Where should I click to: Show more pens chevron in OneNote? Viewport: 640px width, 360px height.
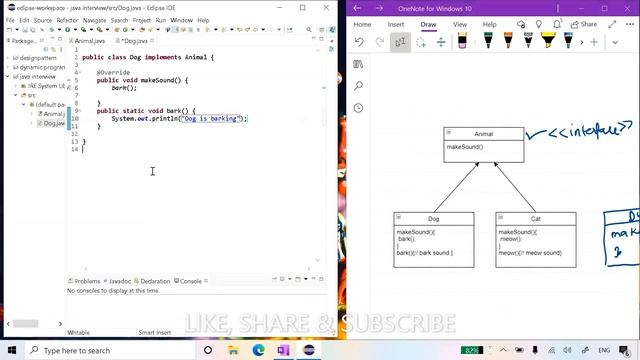tap(582, 42)
